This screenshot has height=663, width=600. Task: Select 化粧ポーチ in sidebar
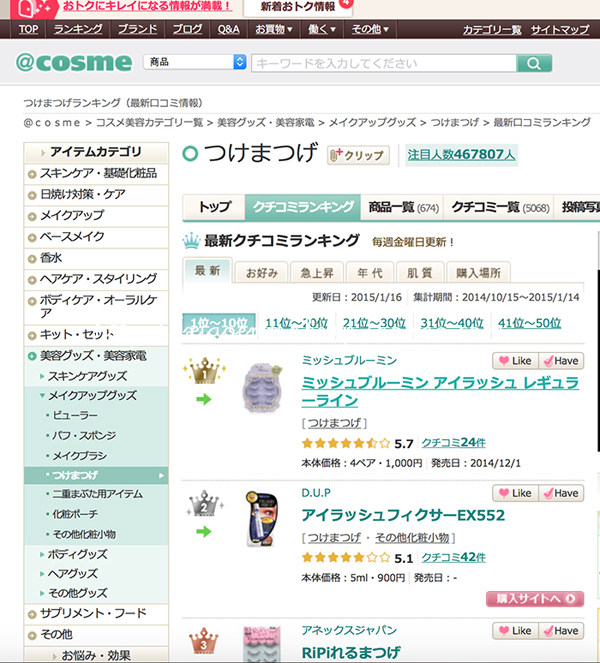[x=75, y=514]
